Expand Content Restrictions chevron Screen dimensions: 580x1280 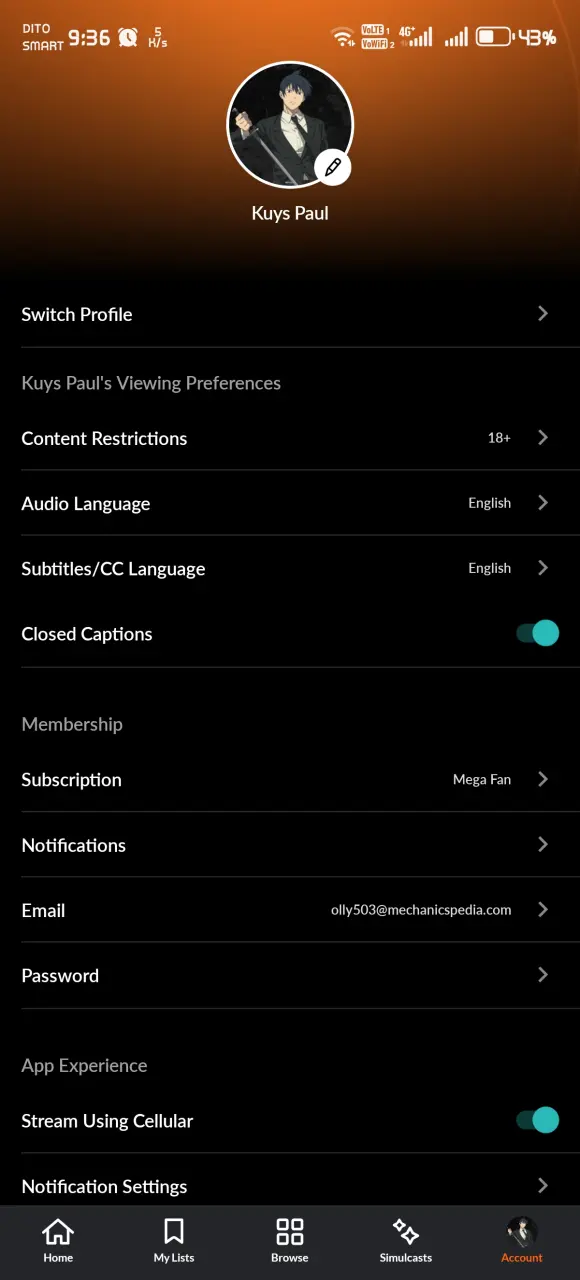[543, 438]
